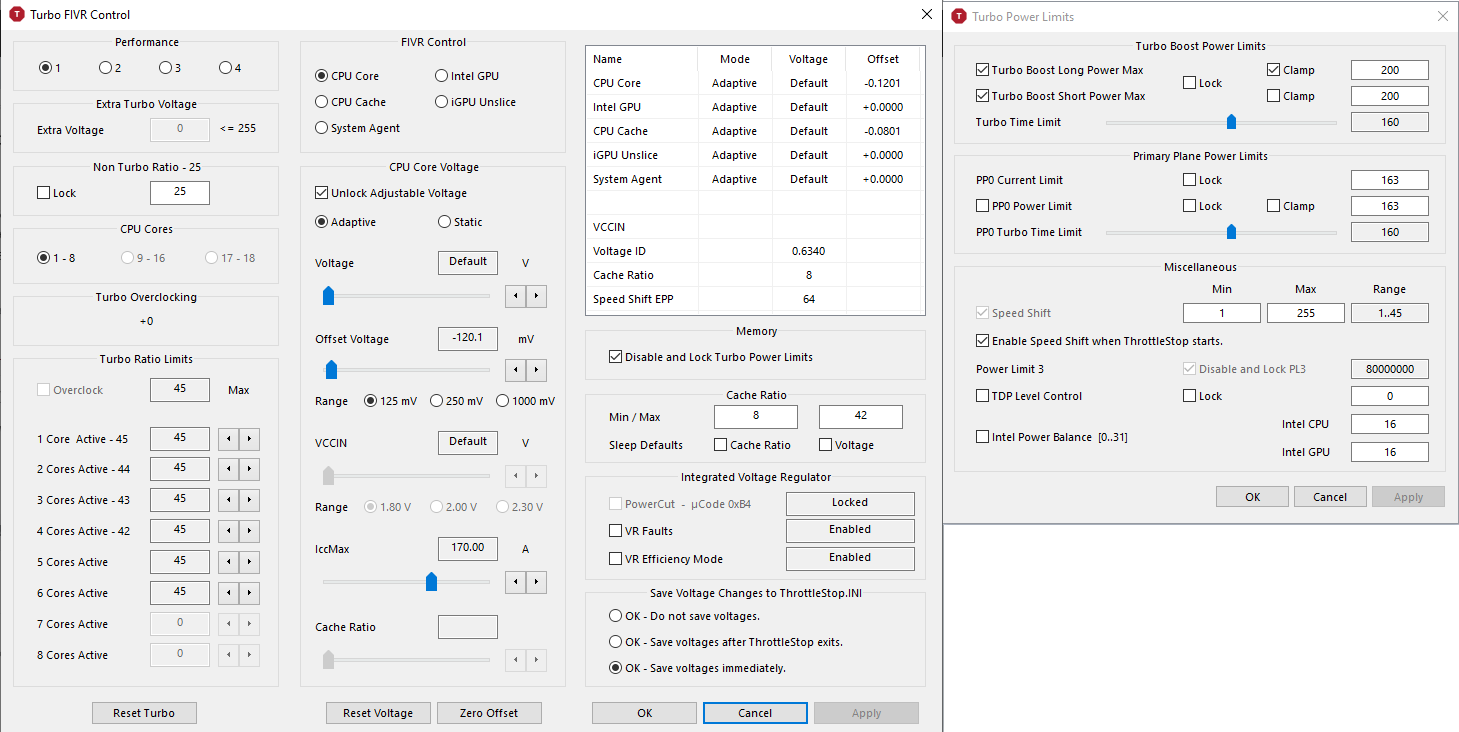Enable the VR Faults checkbox

pyautogui.click(x=615, y=531)
